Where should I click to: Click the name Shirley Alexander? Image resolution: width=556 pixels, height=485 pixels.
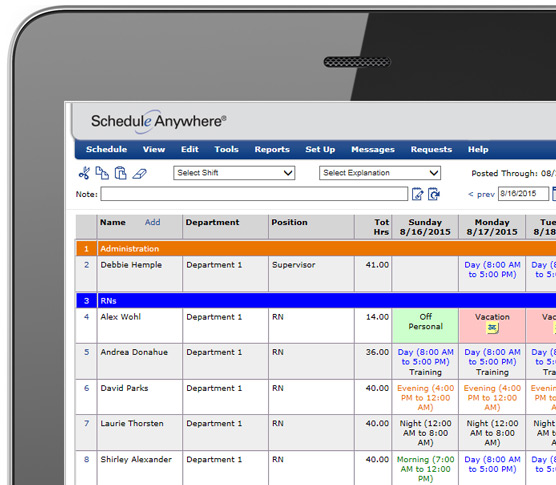[136, 459]
